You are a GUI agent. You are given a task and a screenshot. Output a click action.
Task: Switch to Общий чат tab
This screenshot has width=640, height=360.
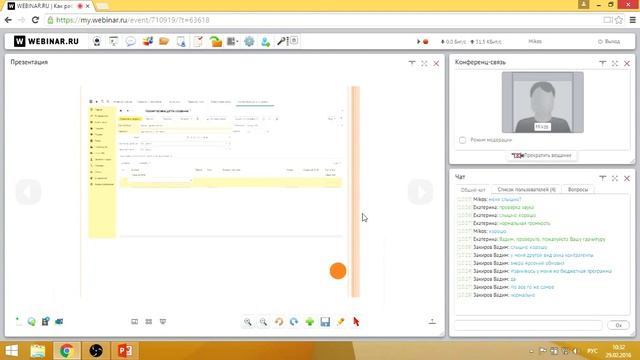point(473,190)
